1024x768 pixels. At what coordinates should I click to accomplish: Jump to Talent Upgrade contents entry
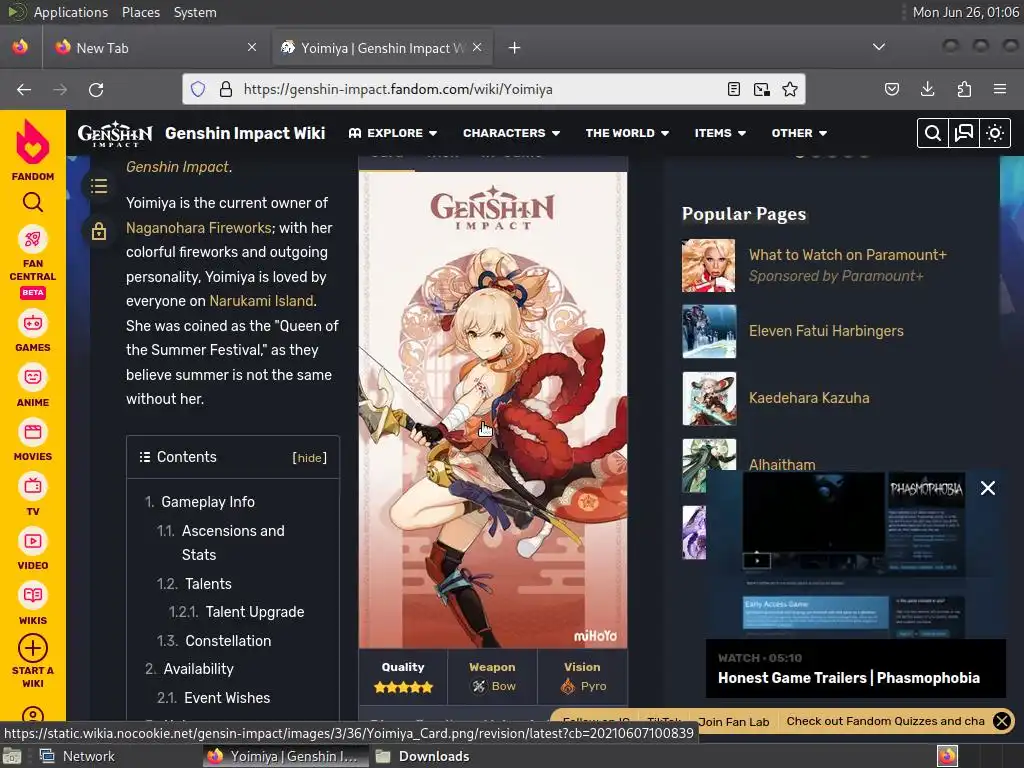[255, 612]
